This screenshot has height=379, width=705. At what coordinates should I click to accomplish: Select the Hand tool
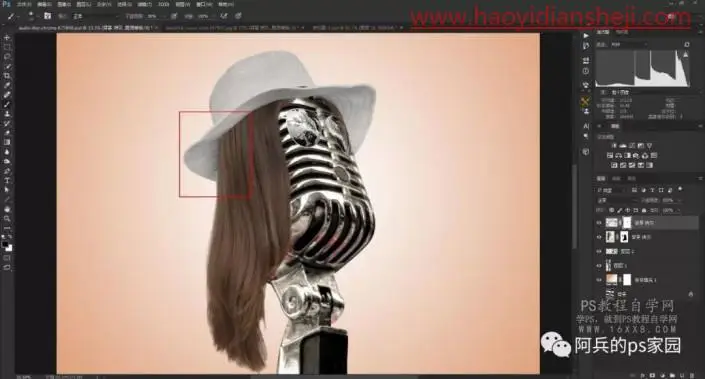7,209
